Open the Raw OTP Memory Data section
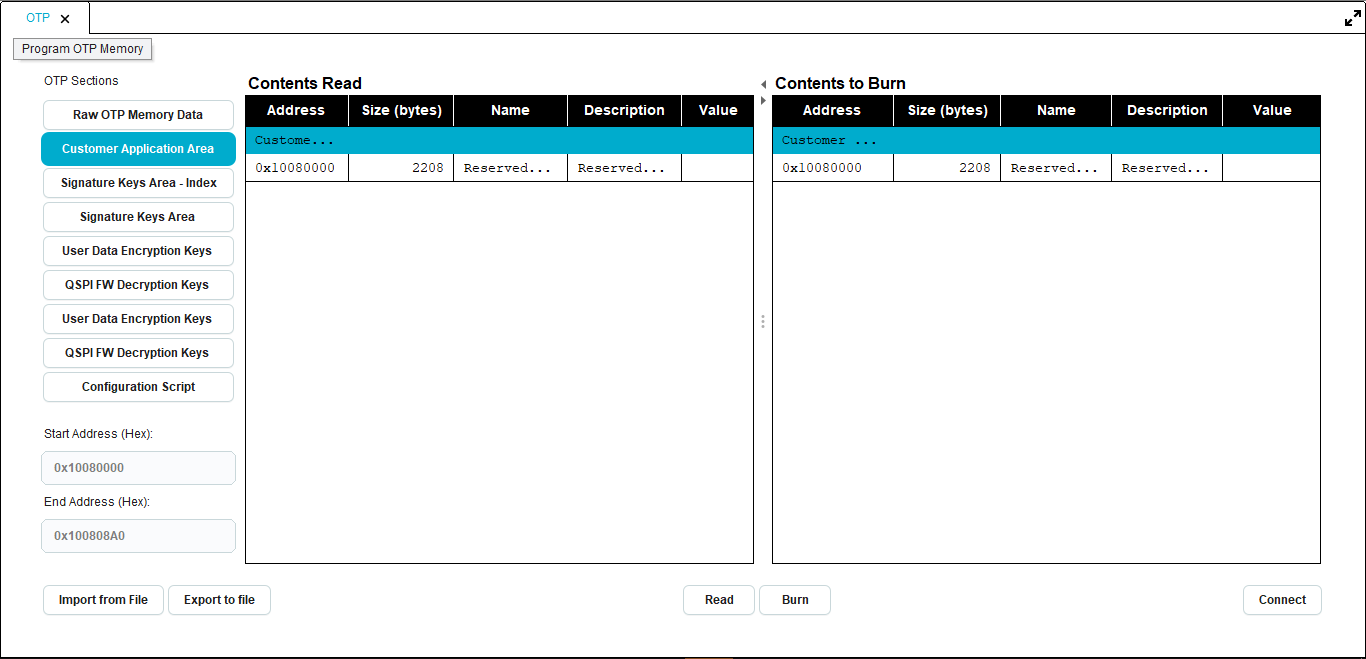 (138, 115)
